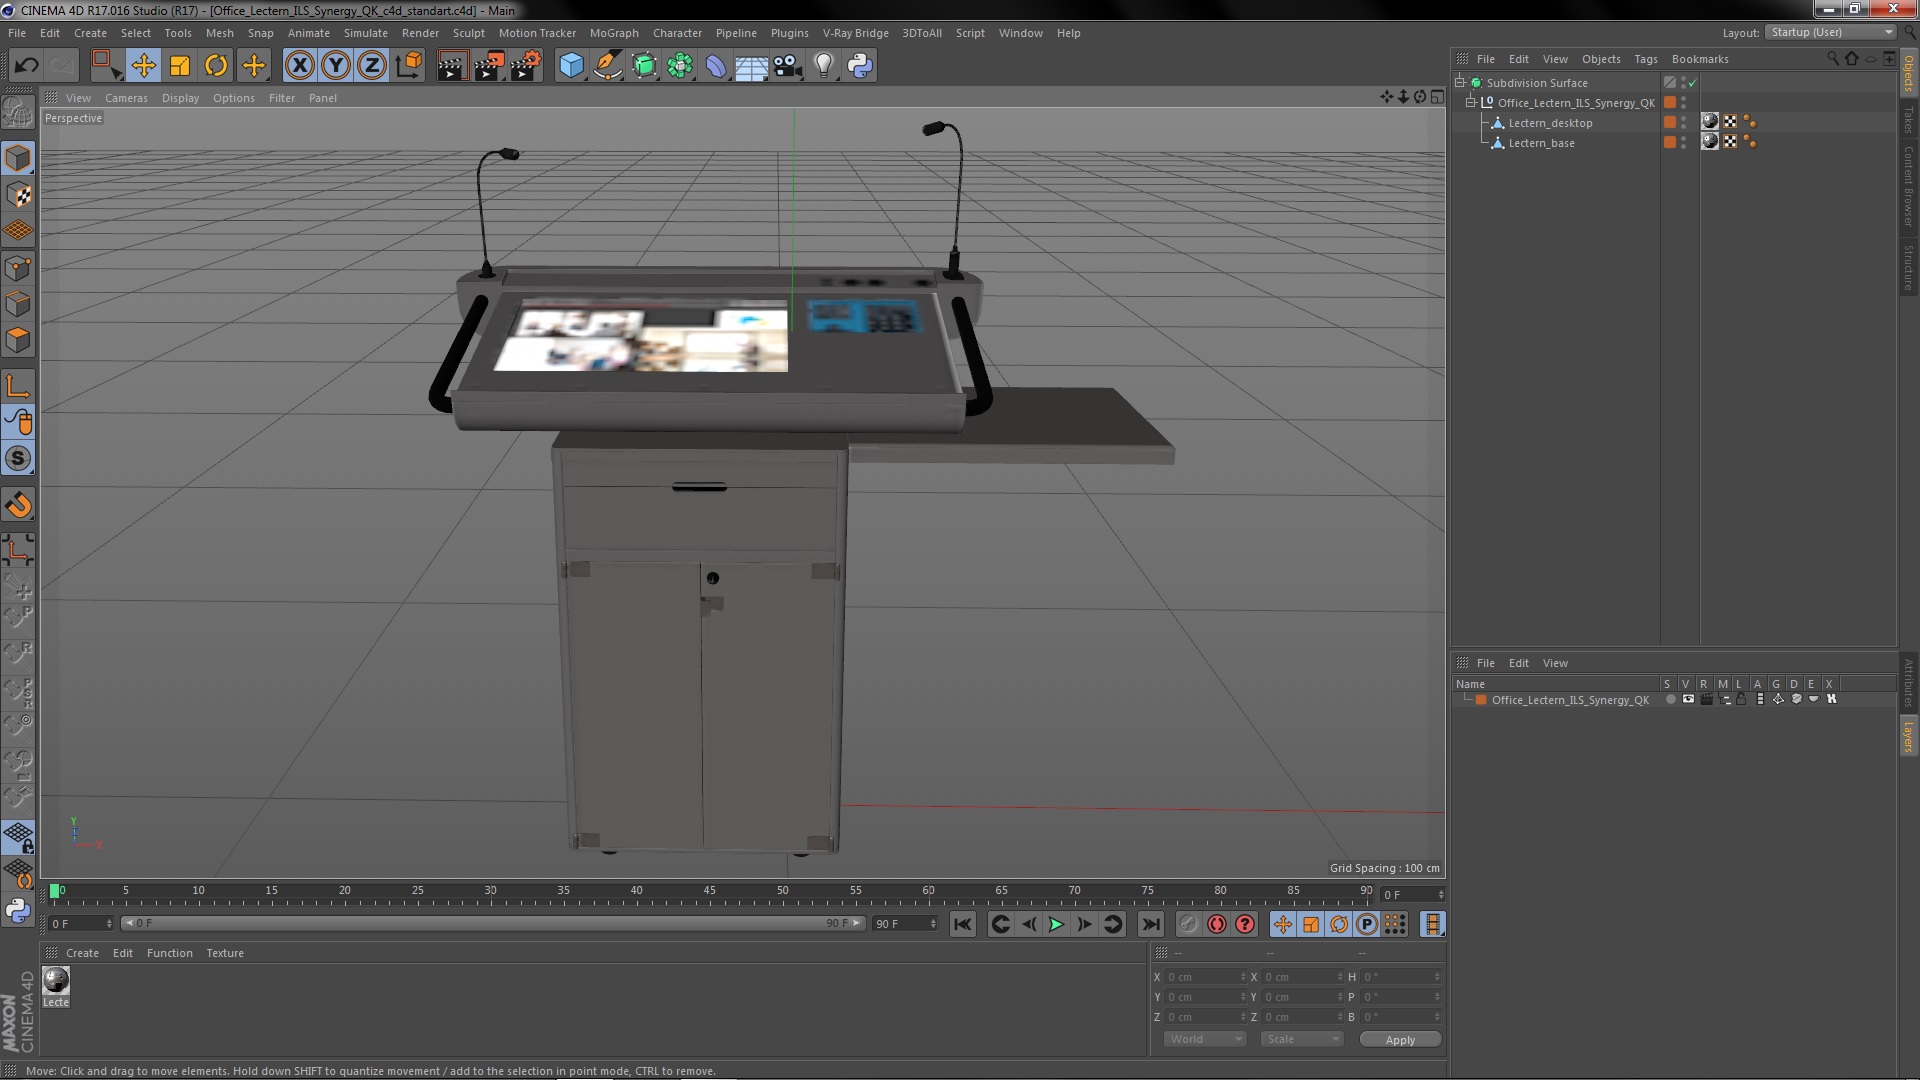Screen dimensions: 1920x1080
Task: Click timeline frame input field
Action: 75,923
